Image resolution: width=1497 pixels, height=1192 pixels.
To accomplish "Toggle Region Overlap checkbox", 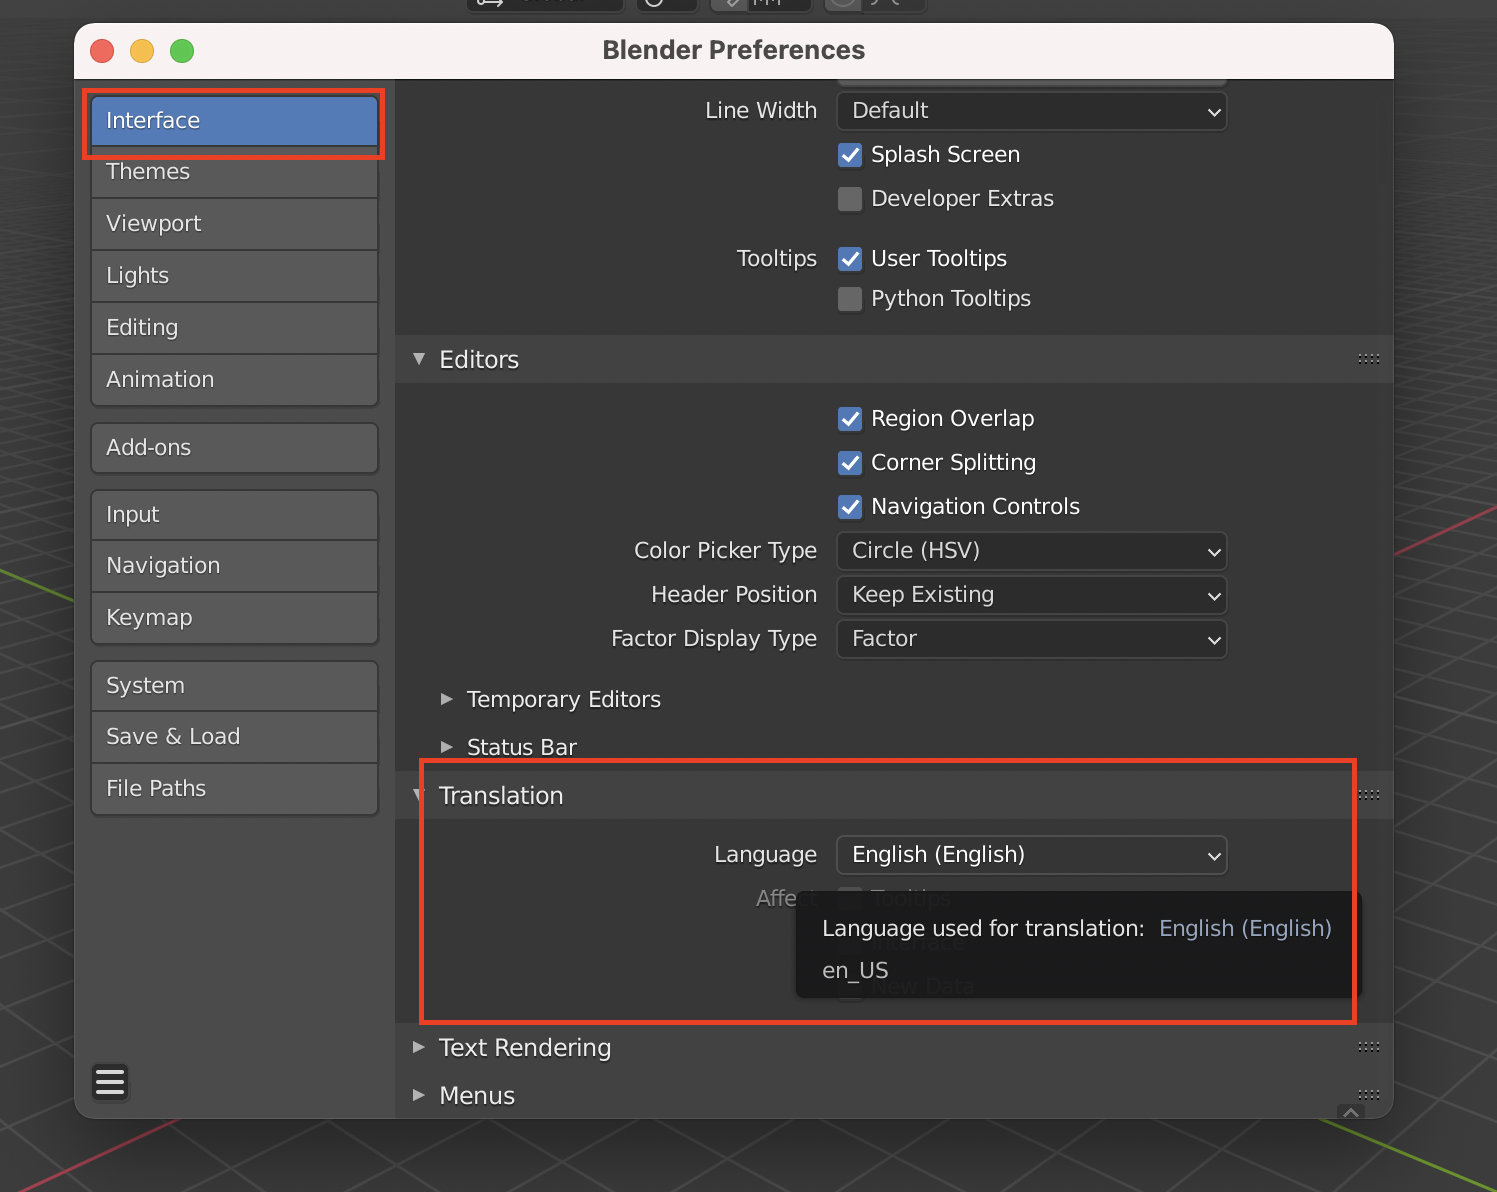I will [x=850, y=419].
